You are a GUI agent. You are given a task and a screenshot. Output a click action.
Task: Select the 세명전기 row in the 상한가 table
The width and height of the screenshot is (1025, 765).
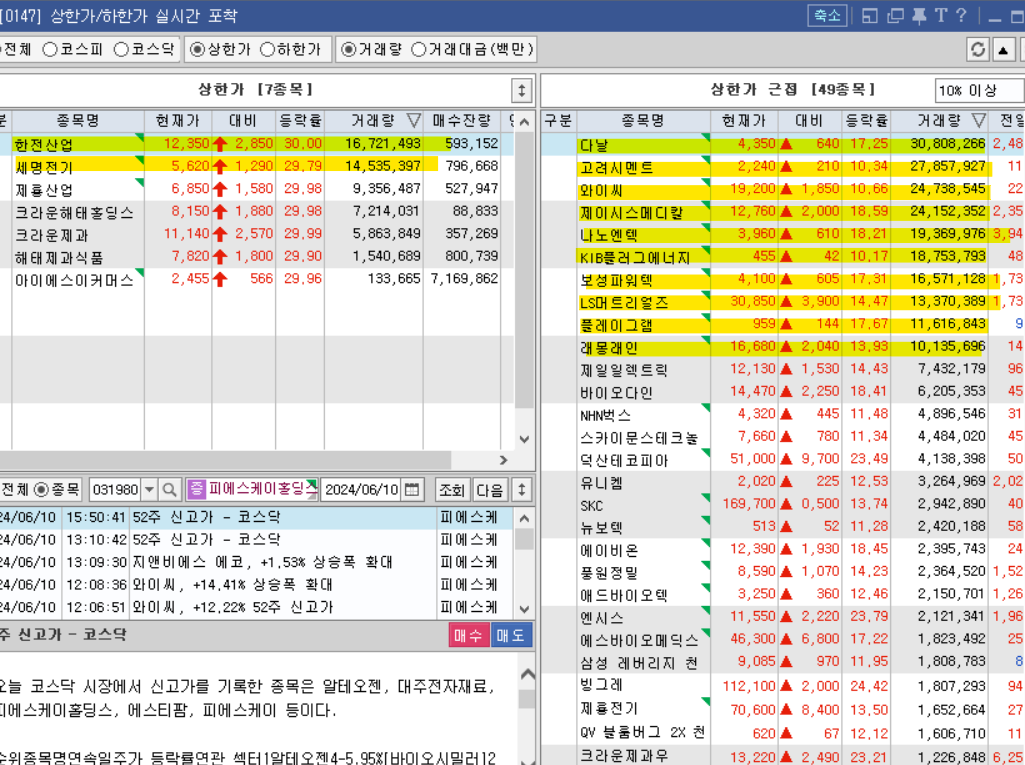point(257,167)
